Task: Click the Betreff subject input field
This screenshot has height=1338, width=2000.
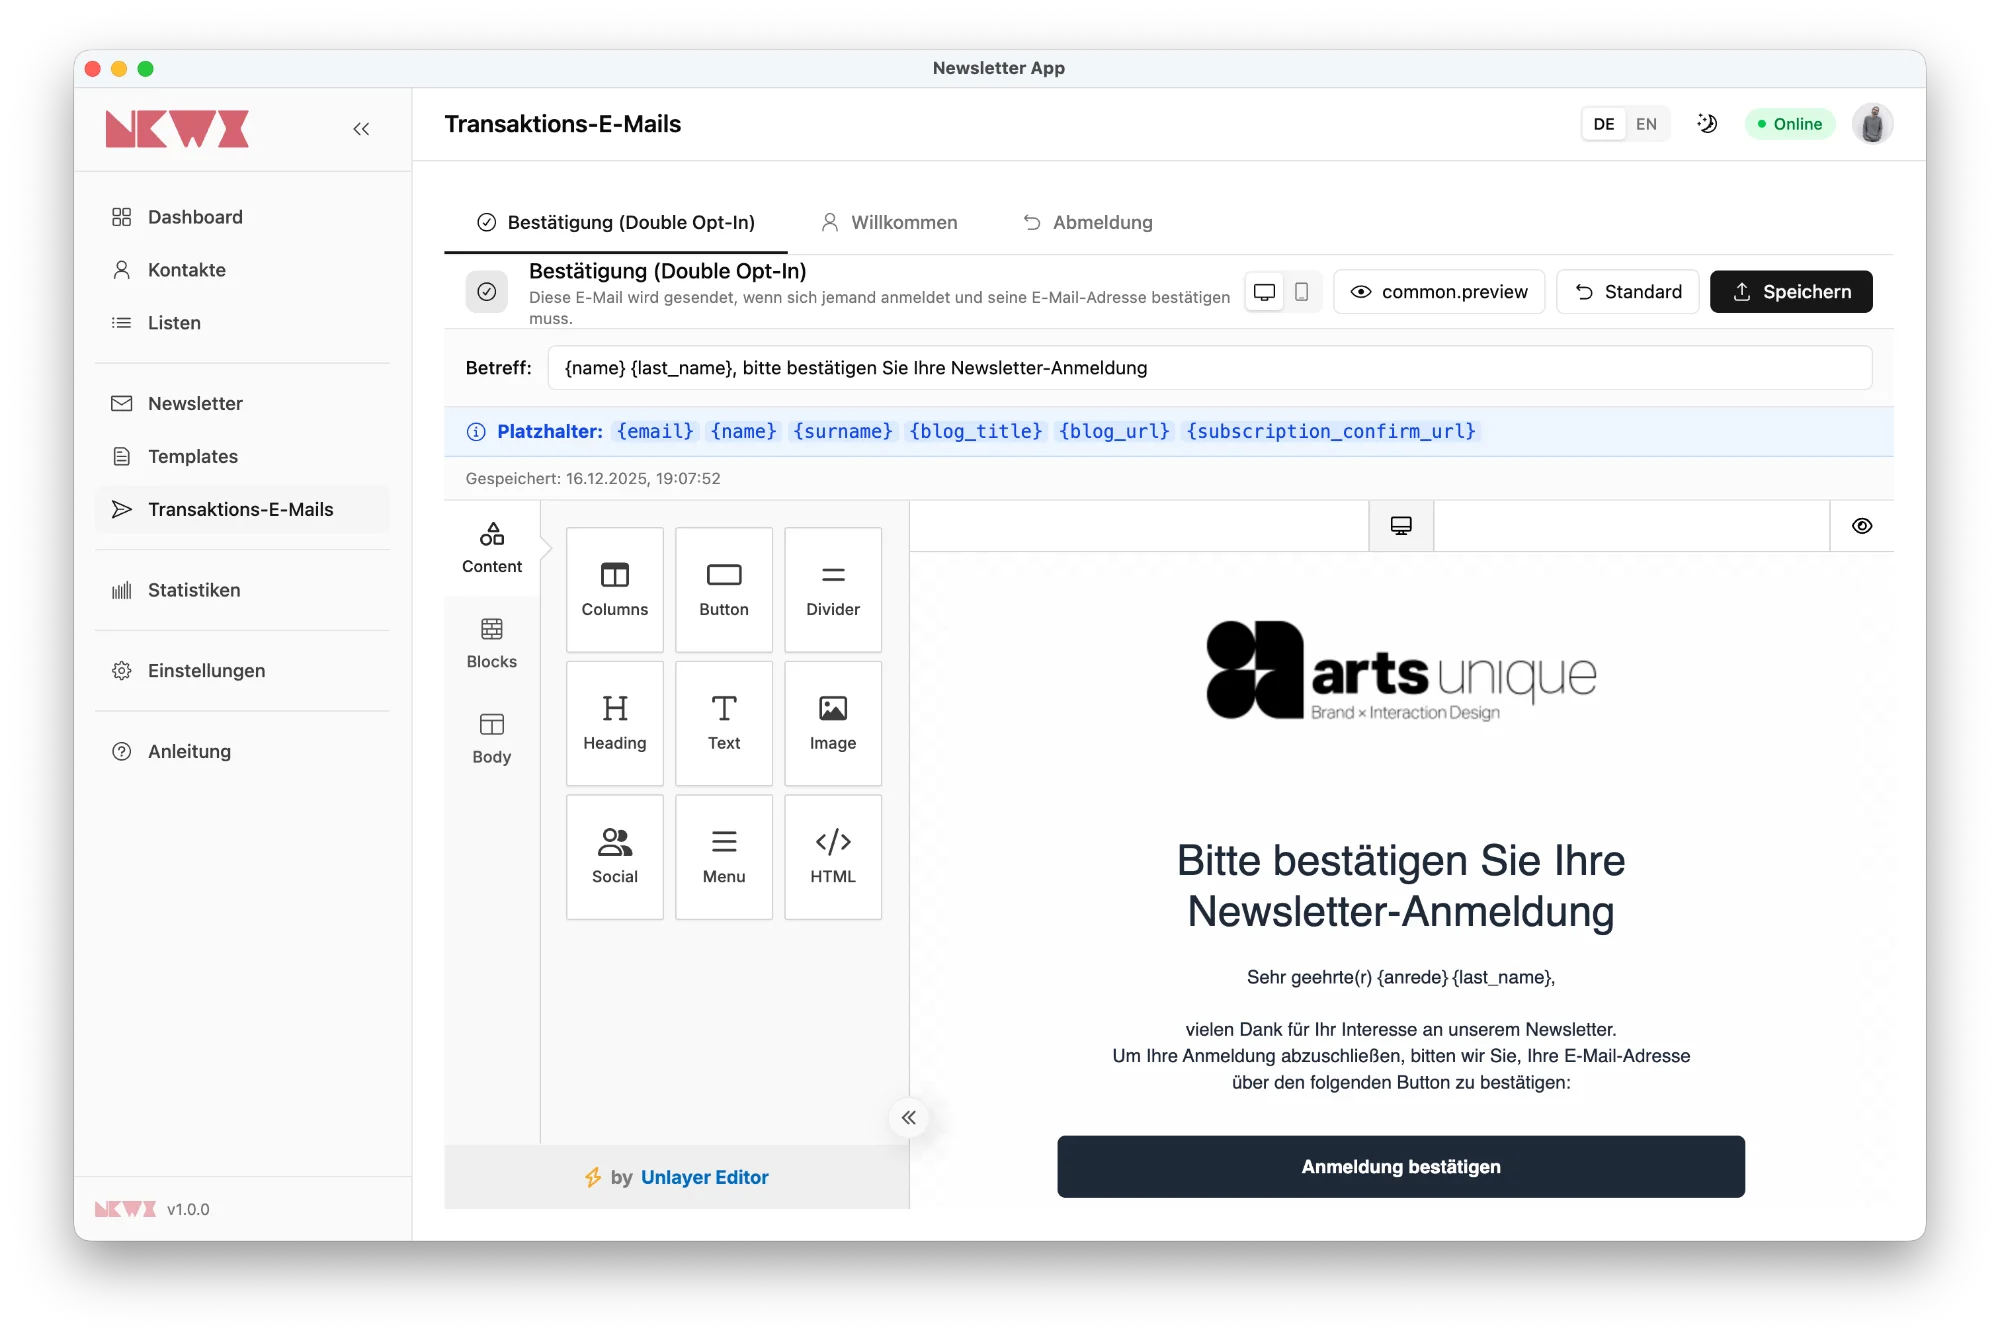Action: tap(1208, 368)
